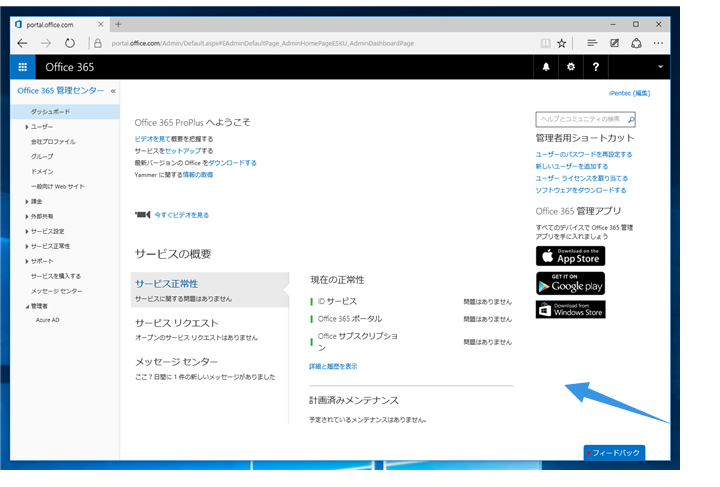
Task: Select the サービス正常性 overview card
Action: click(210, 290)
